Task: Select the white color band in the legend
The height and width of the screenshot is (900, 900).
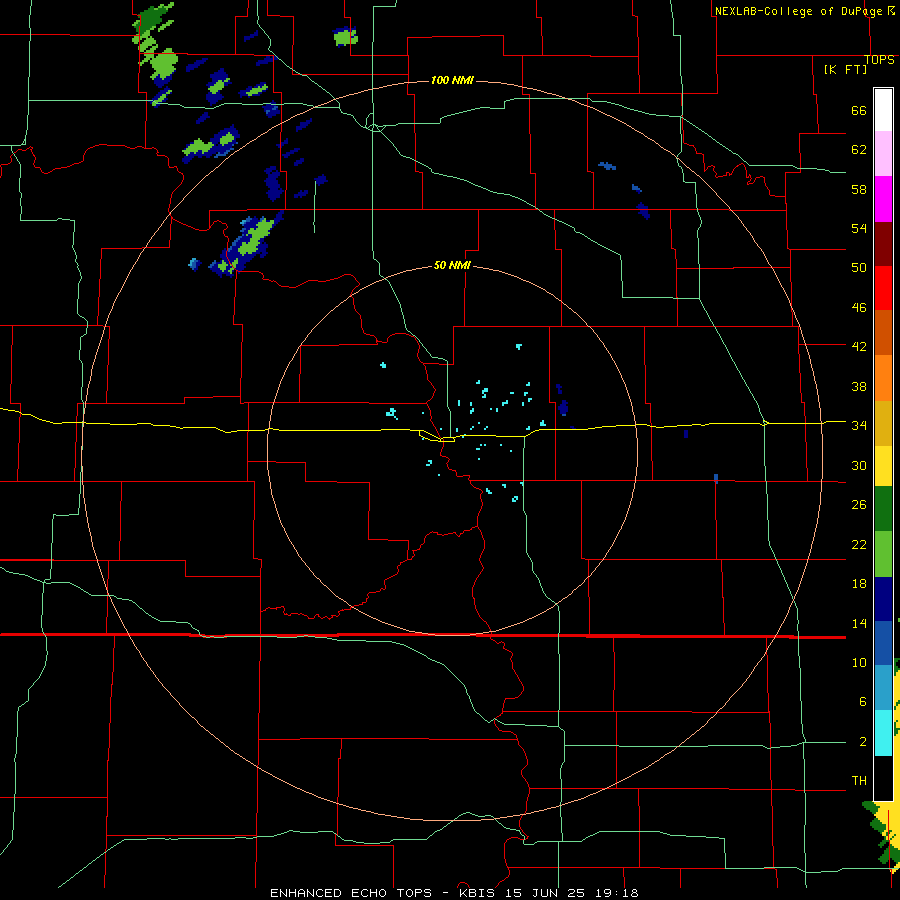Action: [x=883, y=110]
